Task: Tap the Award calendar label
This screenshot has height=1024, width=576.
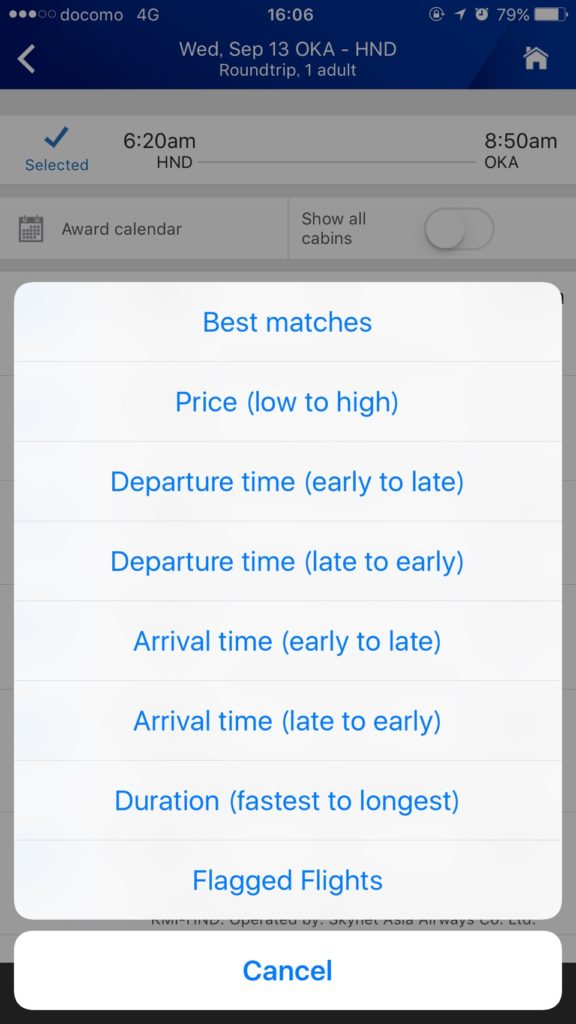Action: pyautogui.click(x=121, y=229)
